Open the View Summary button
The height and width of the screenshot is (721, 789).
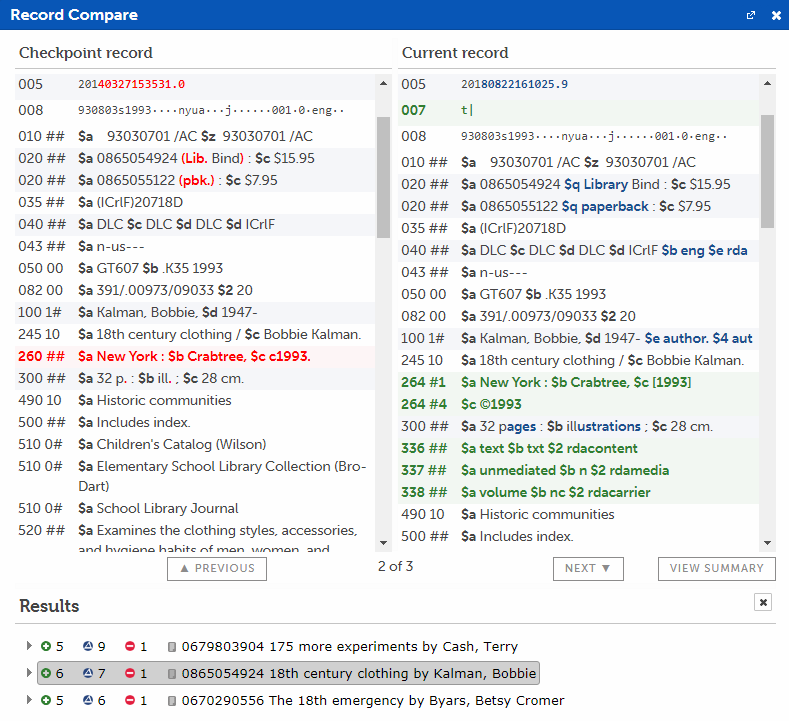pos(716,568)
